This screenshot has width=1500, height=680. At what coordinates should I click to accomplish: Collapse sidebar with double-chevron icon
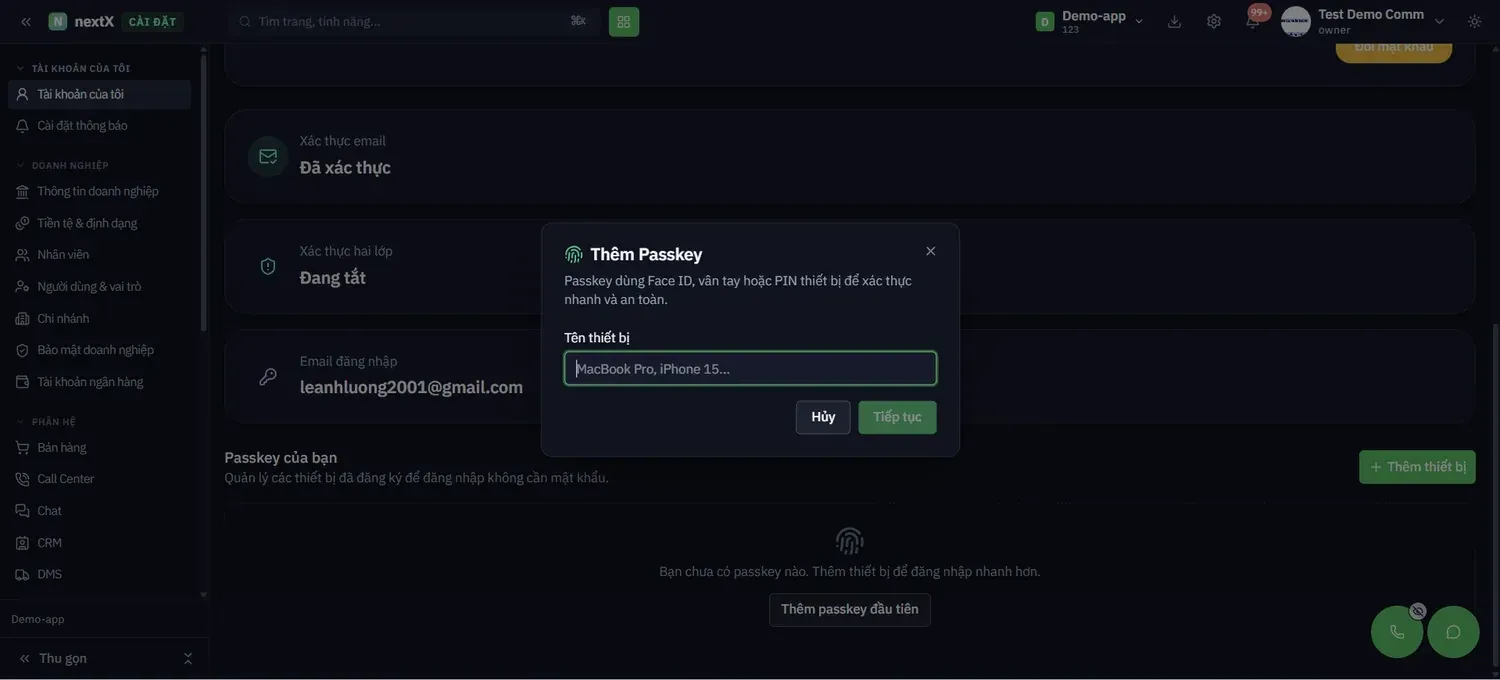(x=26, y=21)
